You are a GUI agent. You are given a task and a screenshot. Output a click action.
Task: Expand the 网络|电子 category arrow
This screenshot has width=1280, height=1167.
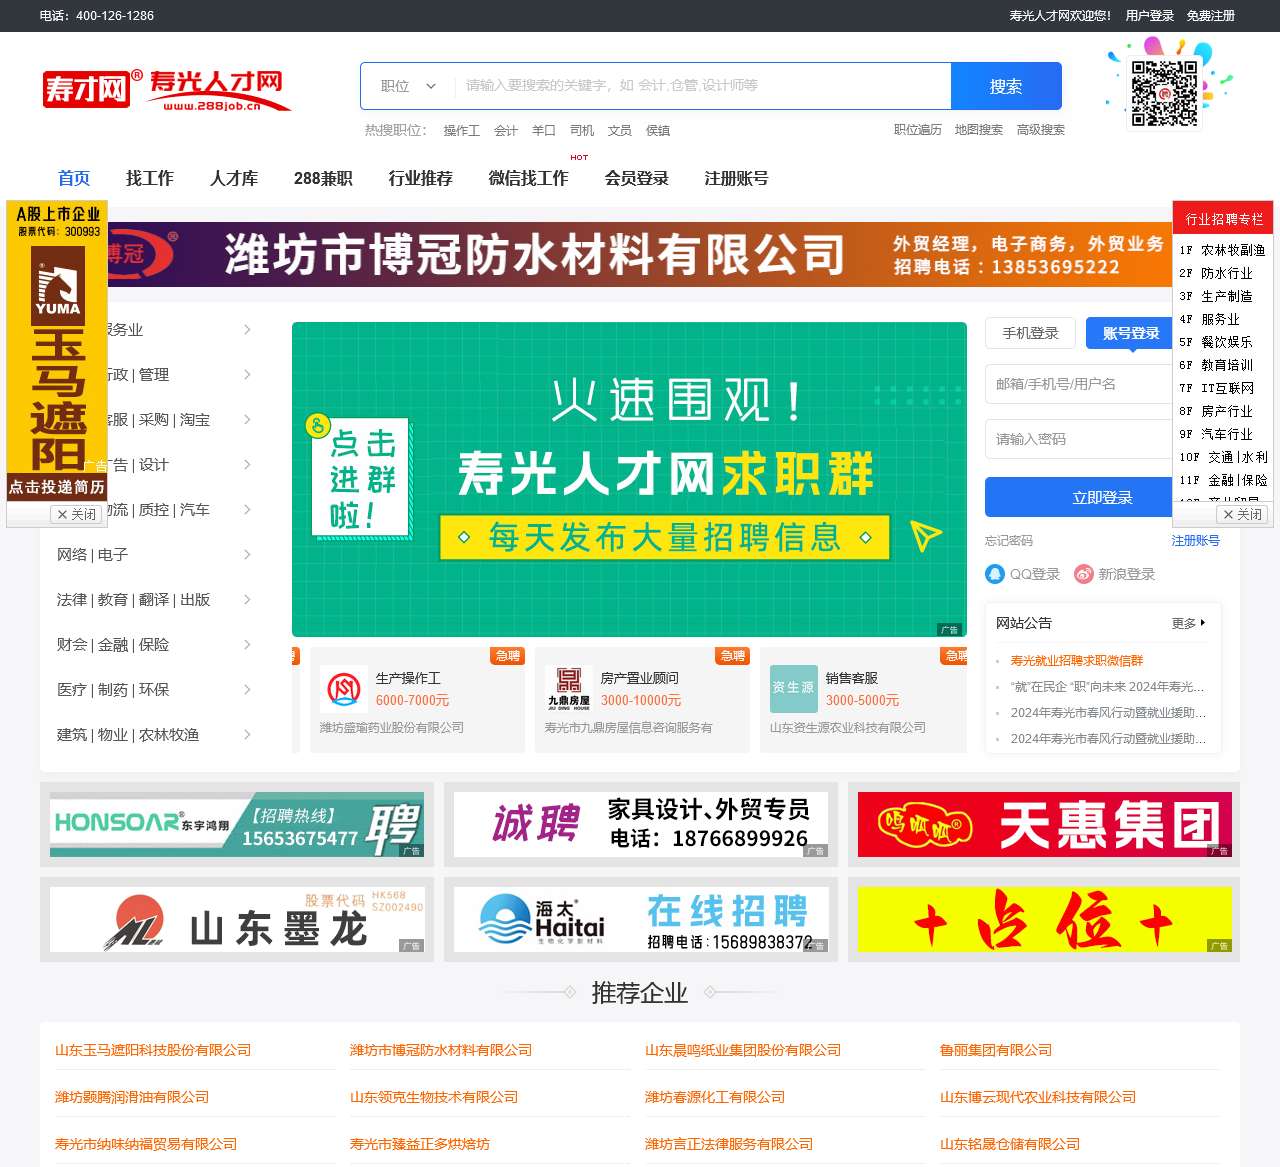[247, 555]
